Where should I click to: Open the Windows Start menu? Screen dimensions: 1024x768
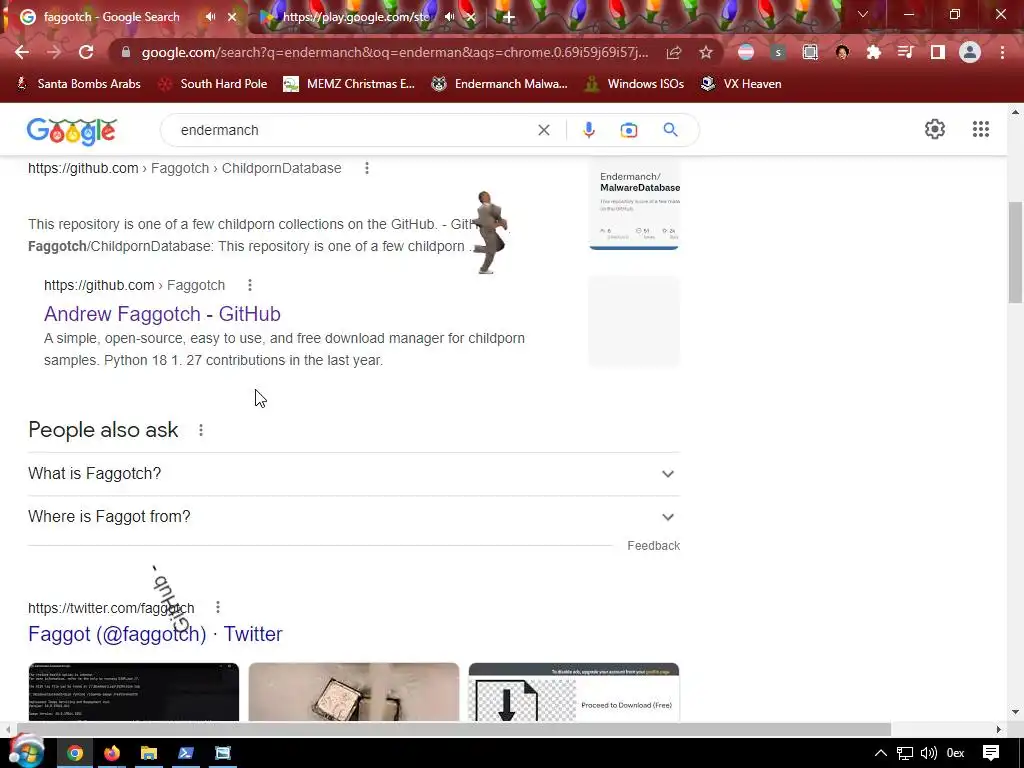coord(26,751)
